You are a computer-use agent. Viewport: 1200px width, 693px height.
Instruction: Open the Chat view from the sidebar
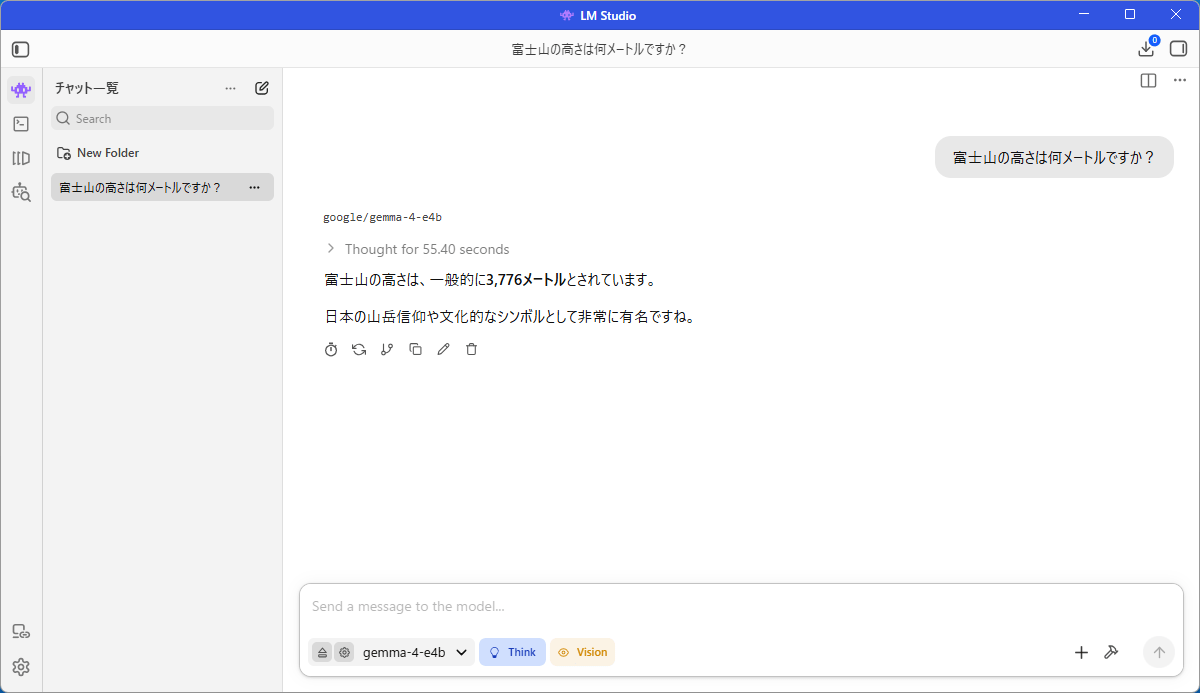point(21,90)
